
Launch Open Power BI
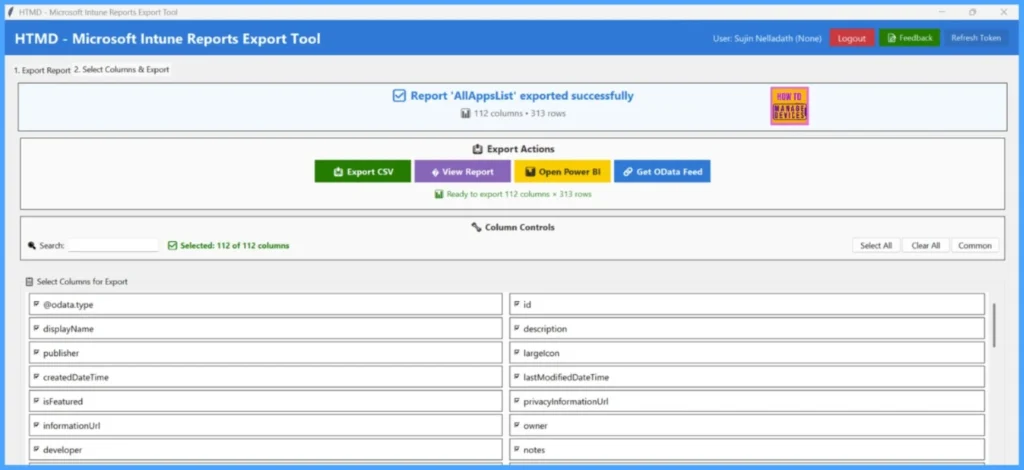pos(562,172)
